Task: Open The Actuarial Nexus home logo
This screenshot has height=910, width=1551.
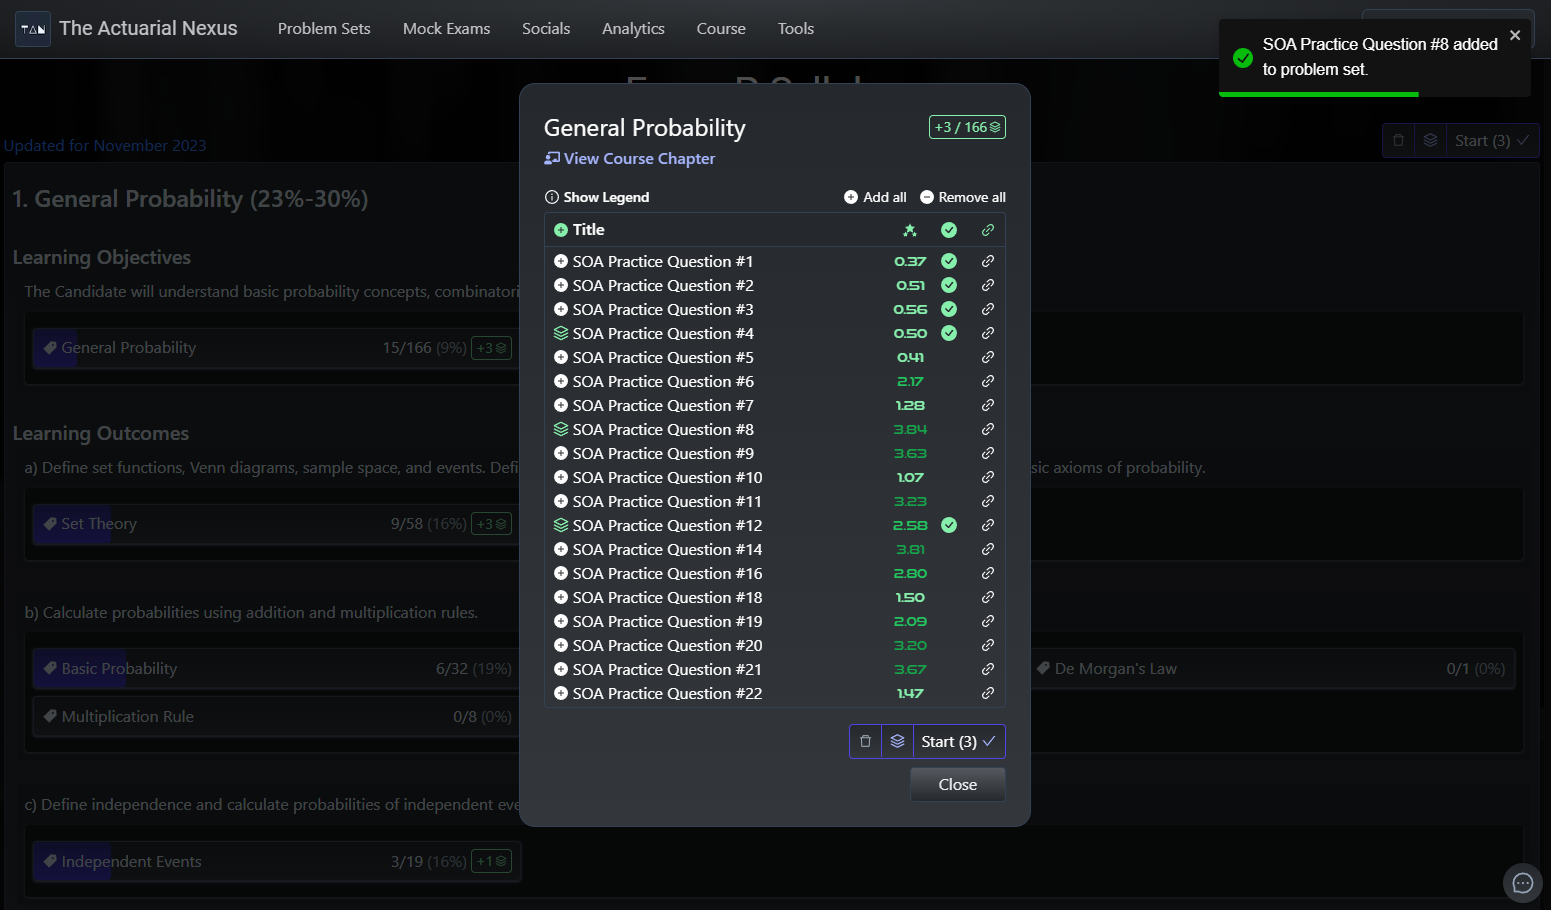Action: (127, 29)
